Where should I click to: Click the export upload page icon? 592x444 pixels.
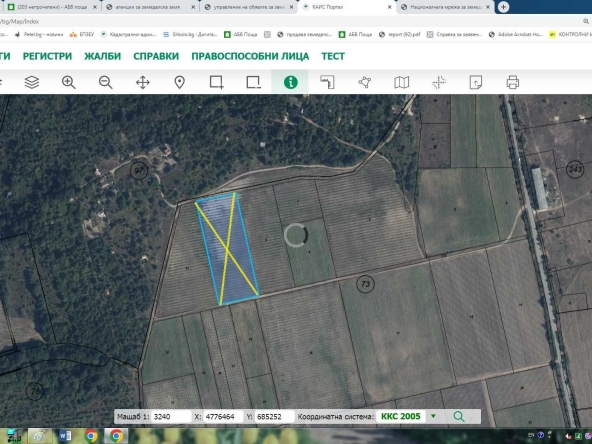476,82
